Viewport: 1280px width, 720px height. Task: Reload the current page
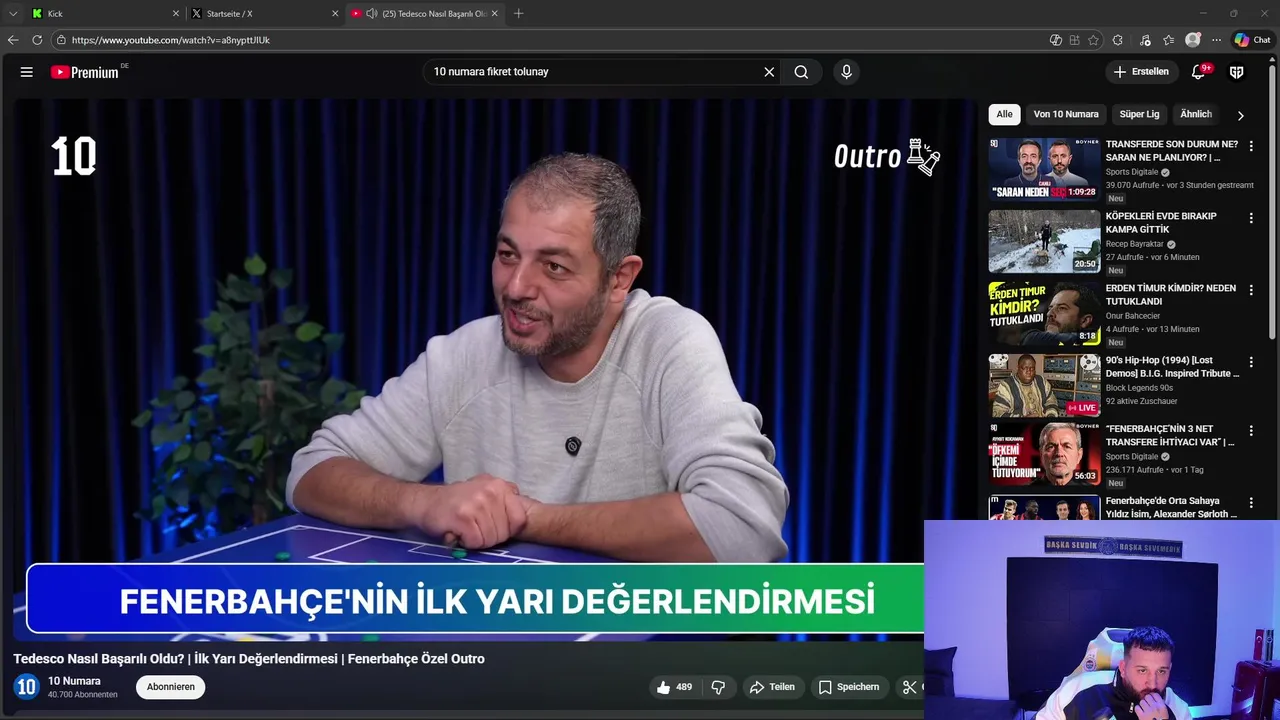coord(37,40)
